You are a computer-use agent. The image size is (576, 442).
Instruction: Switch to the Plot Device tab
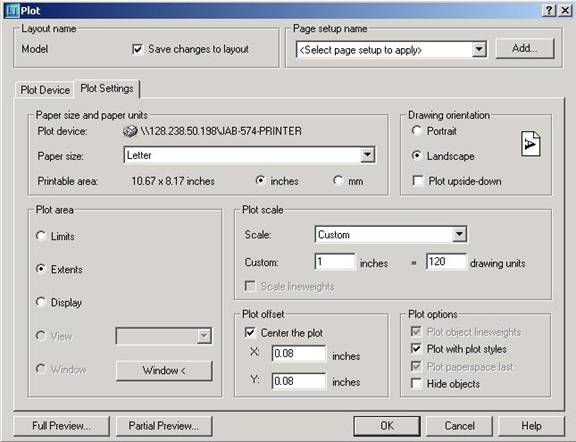(x=45, y=90)
